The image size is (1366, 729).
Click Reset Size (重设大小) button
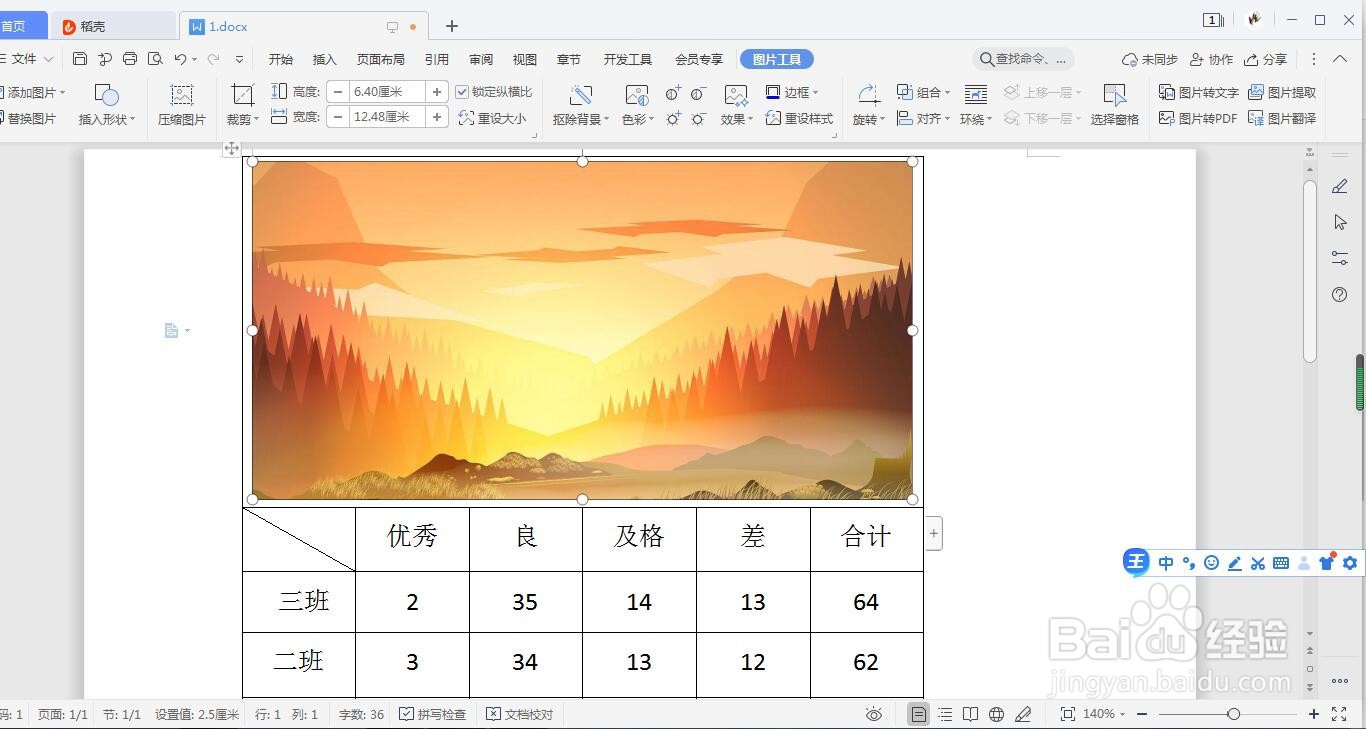[492, 118]
